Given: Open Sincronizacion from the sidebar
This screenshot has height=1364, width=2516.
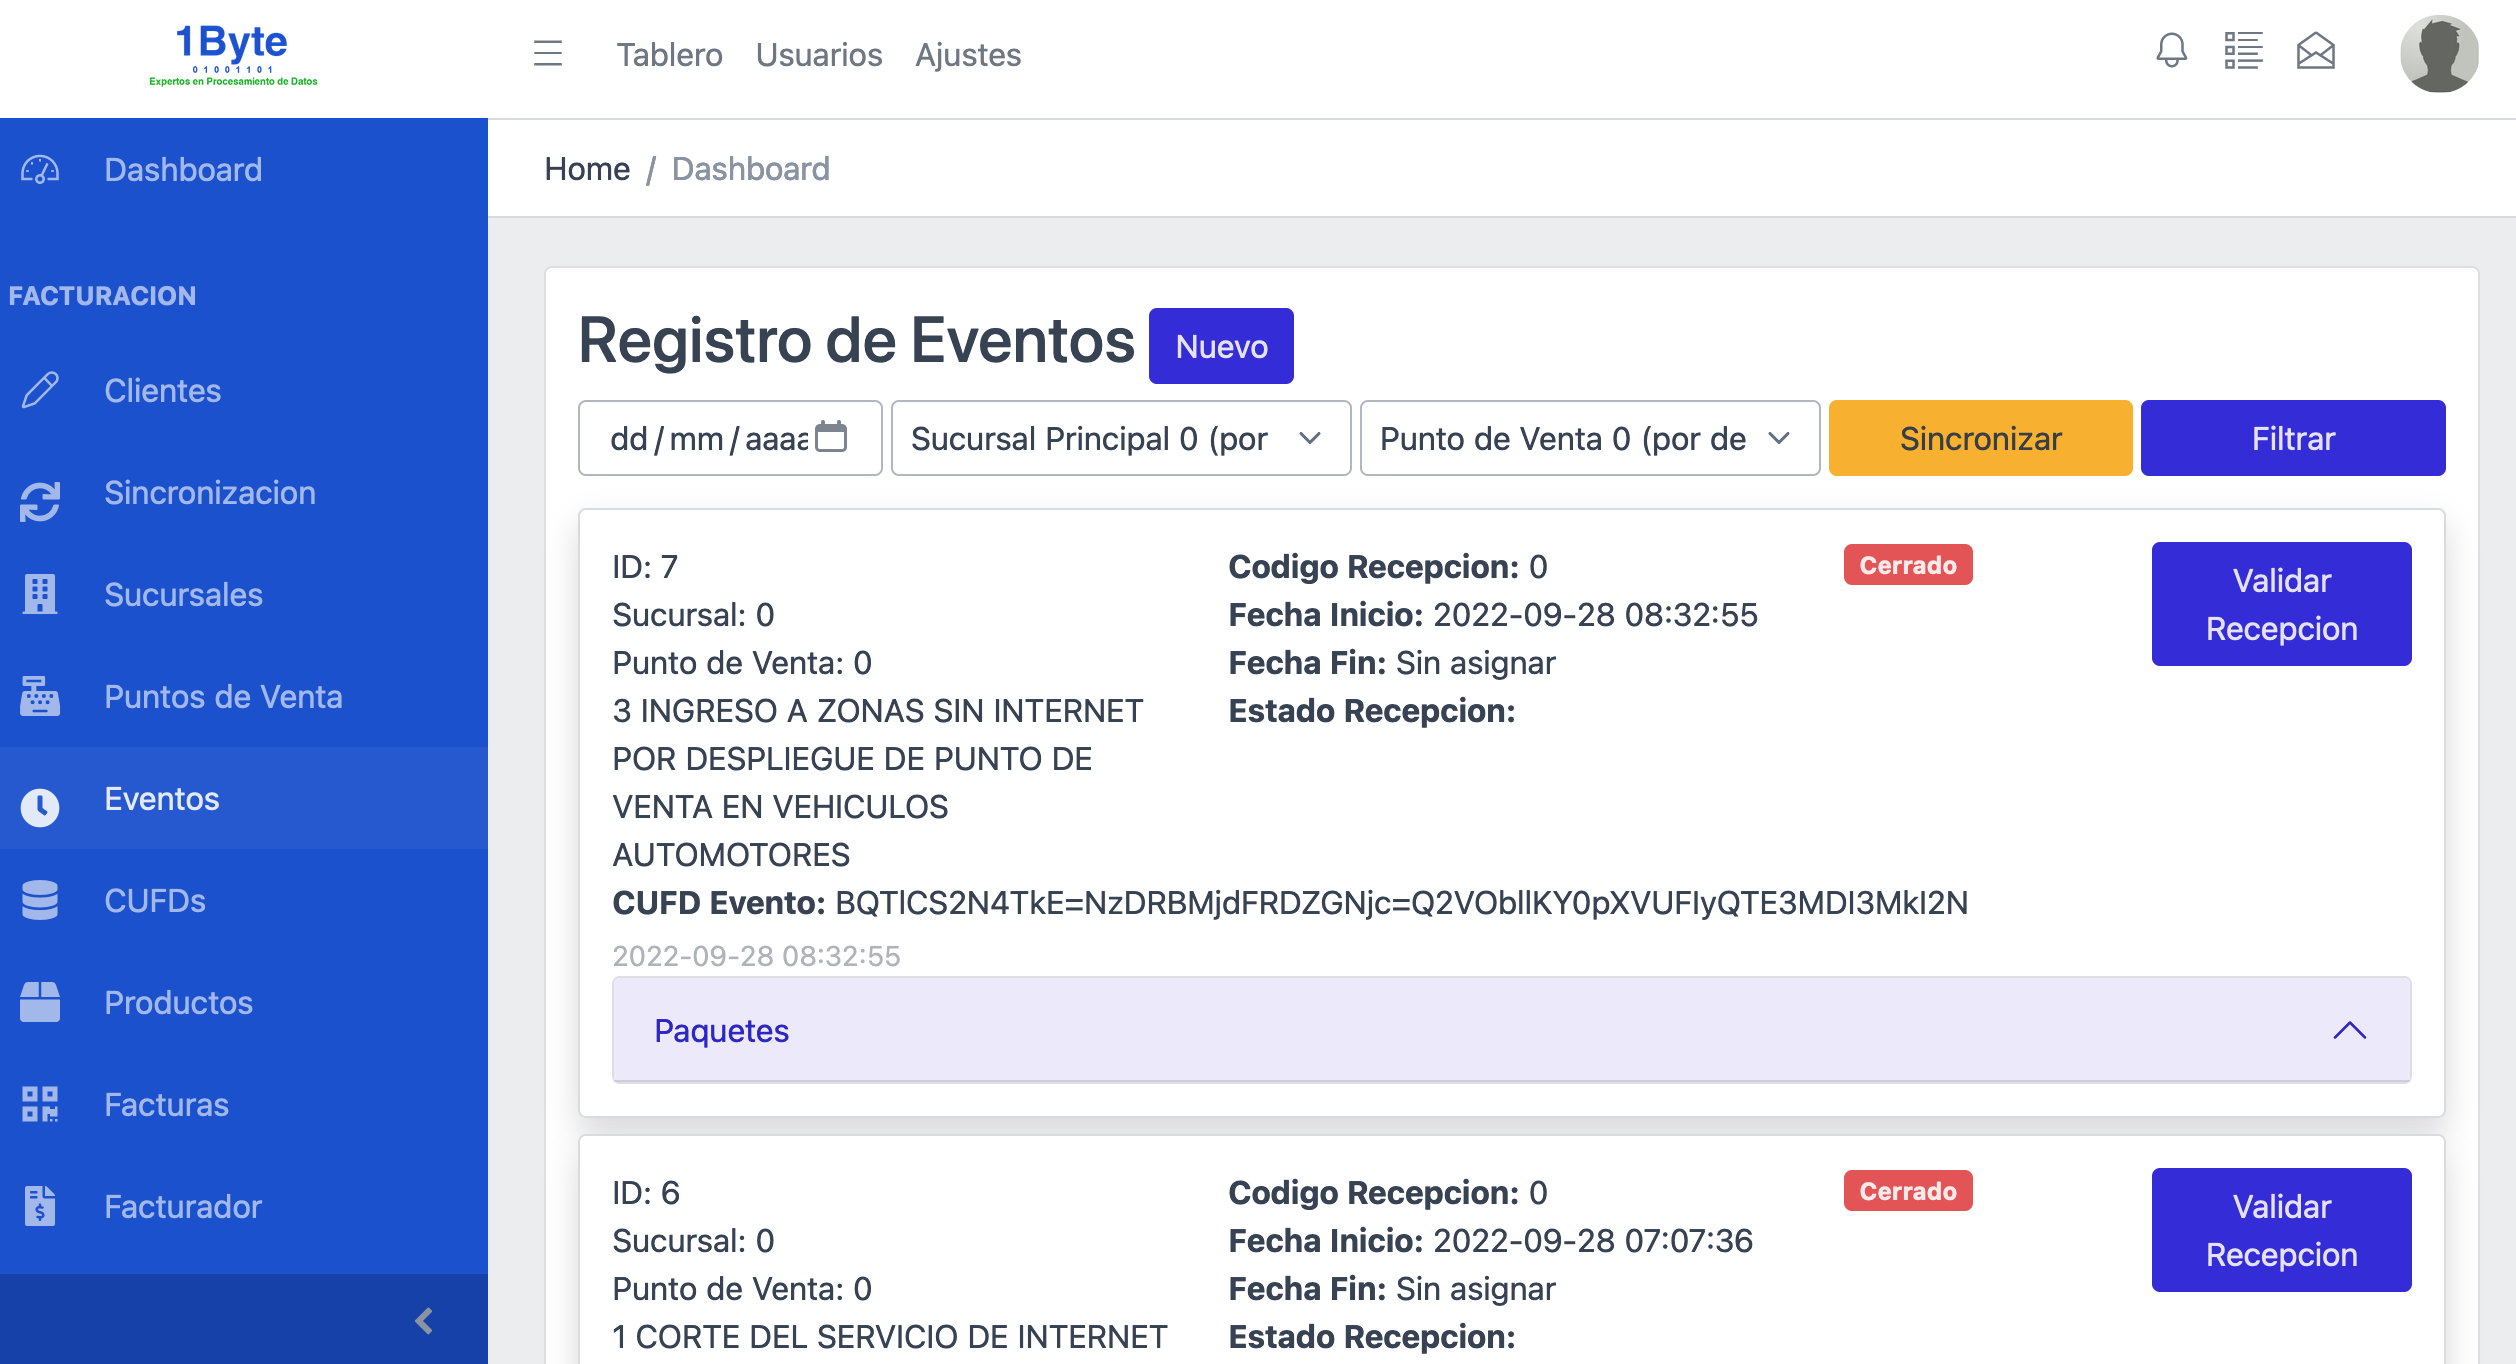Looking at the screenshot, I should 209,493.
